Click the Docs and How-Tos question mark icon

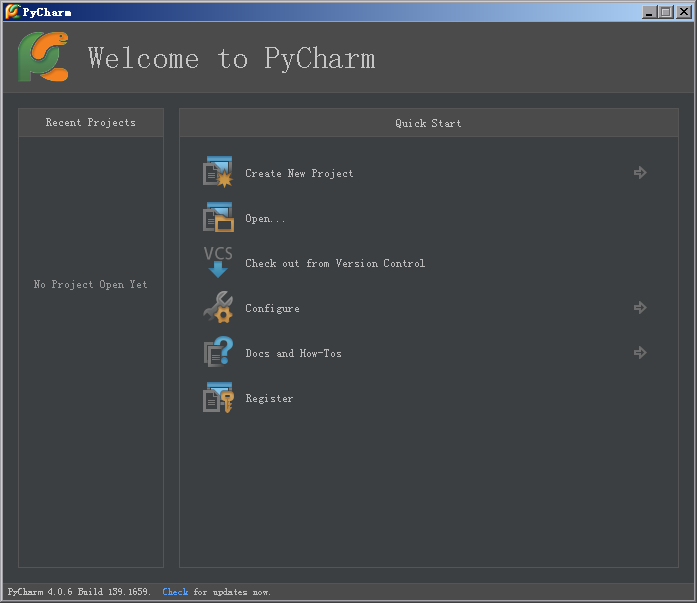click(x=218, y=351)
